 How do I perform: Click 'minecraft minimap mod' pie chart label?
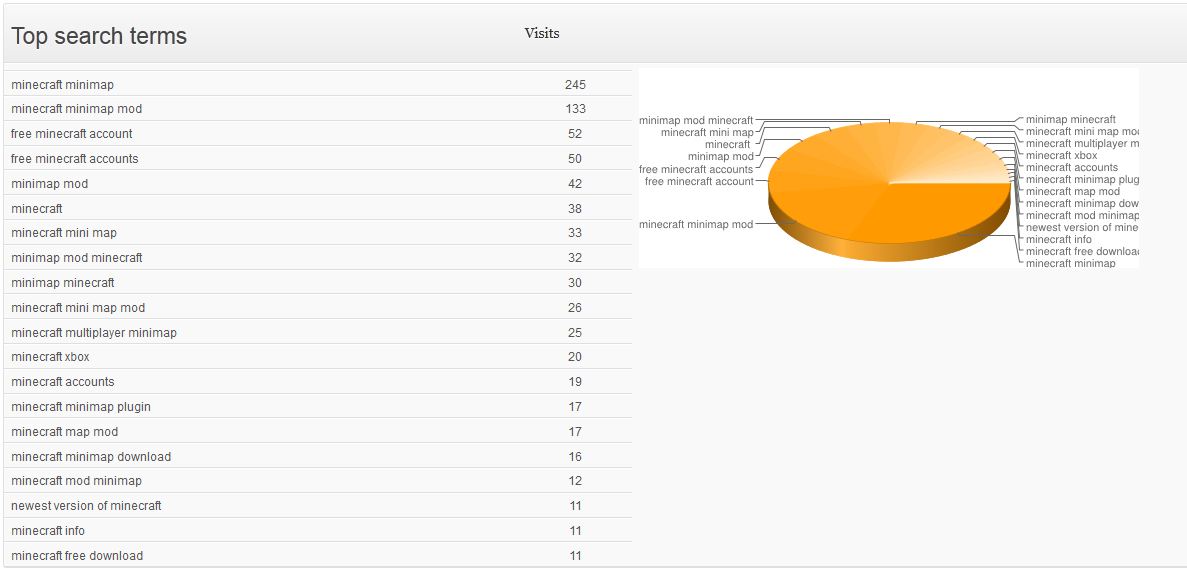pyautogui.click(x=696, y=225)
